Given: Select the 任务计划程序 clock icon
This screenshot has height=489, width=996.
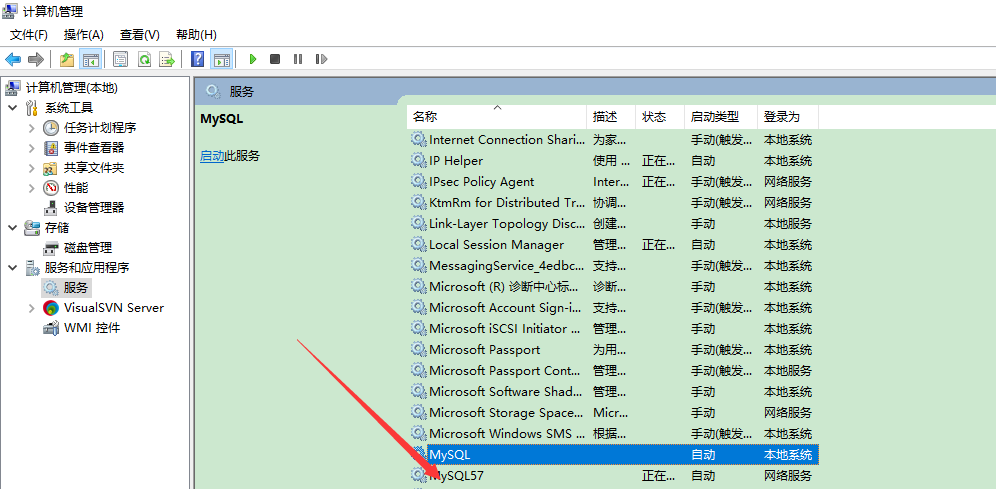Looking at the screenshot, I should pyautogui.click(x=51, y=128).
